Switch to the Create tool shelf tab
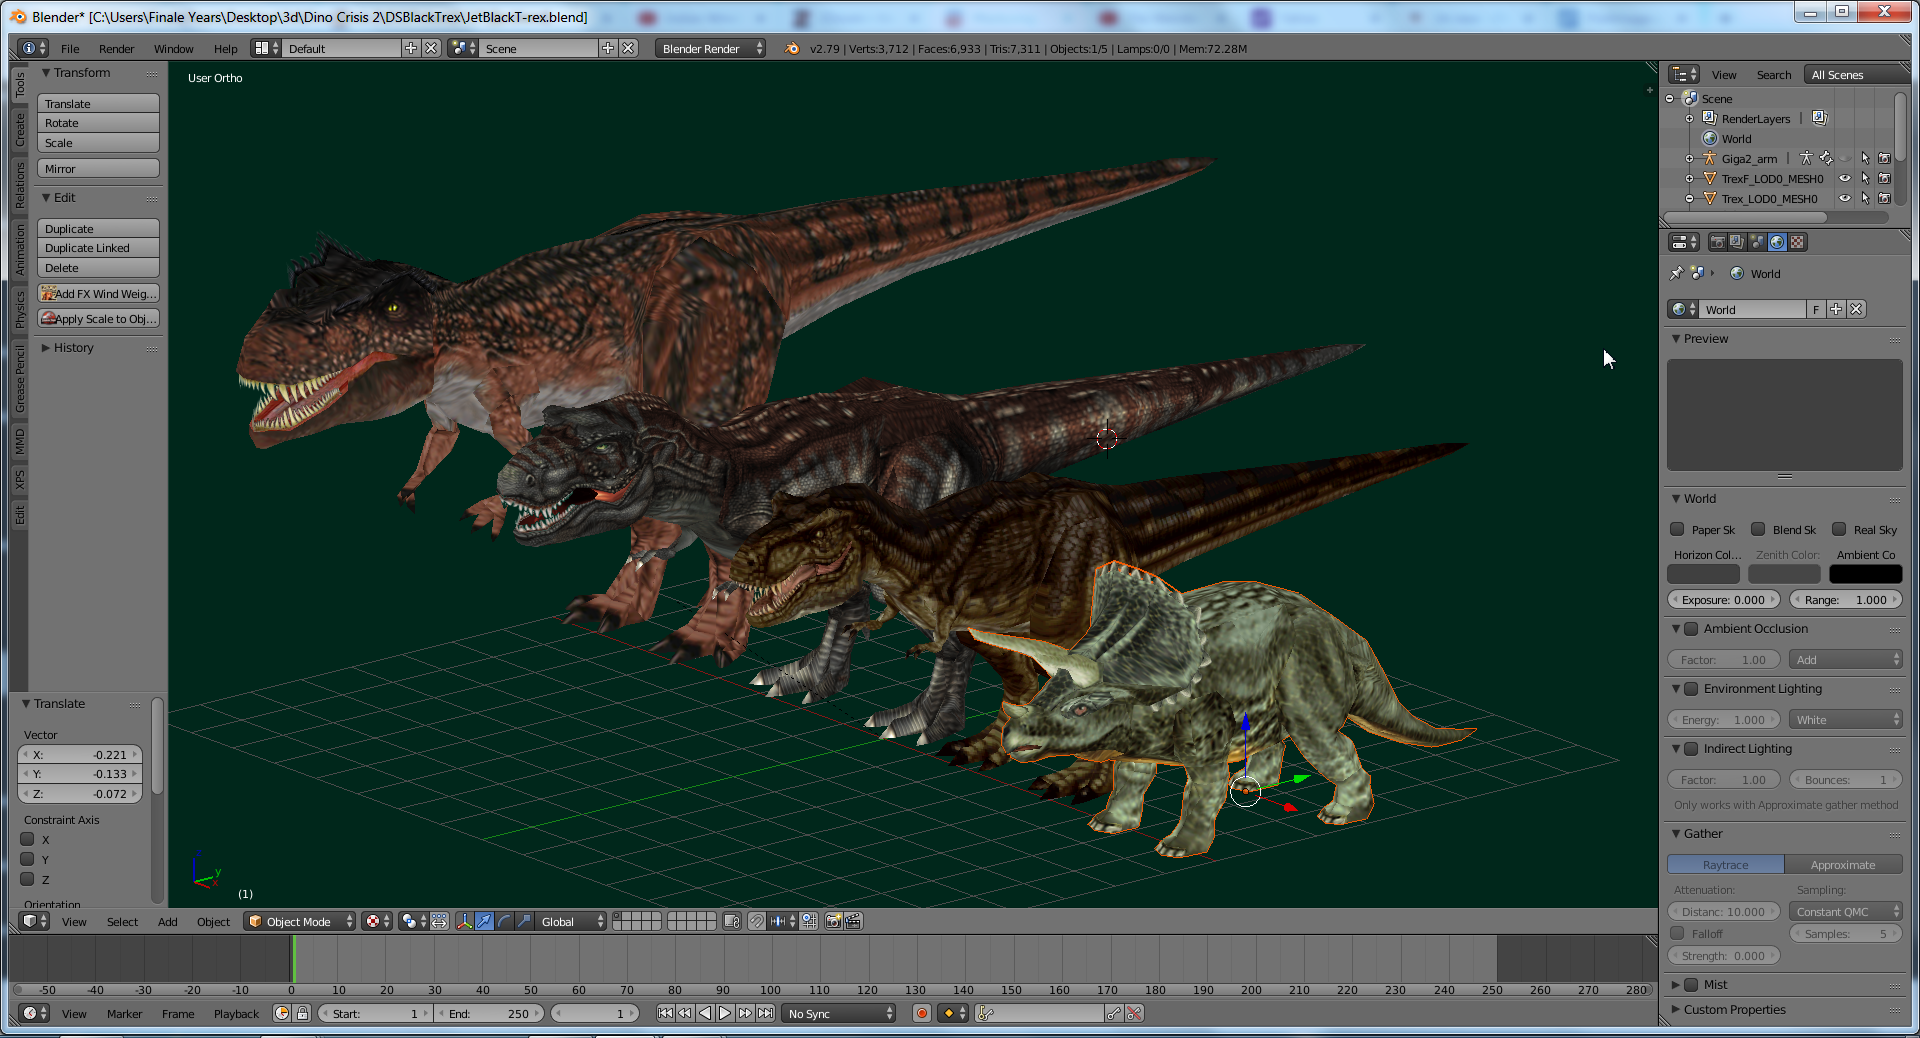The height and width of the screenshot is (1038, 1920). pos(19,130)
